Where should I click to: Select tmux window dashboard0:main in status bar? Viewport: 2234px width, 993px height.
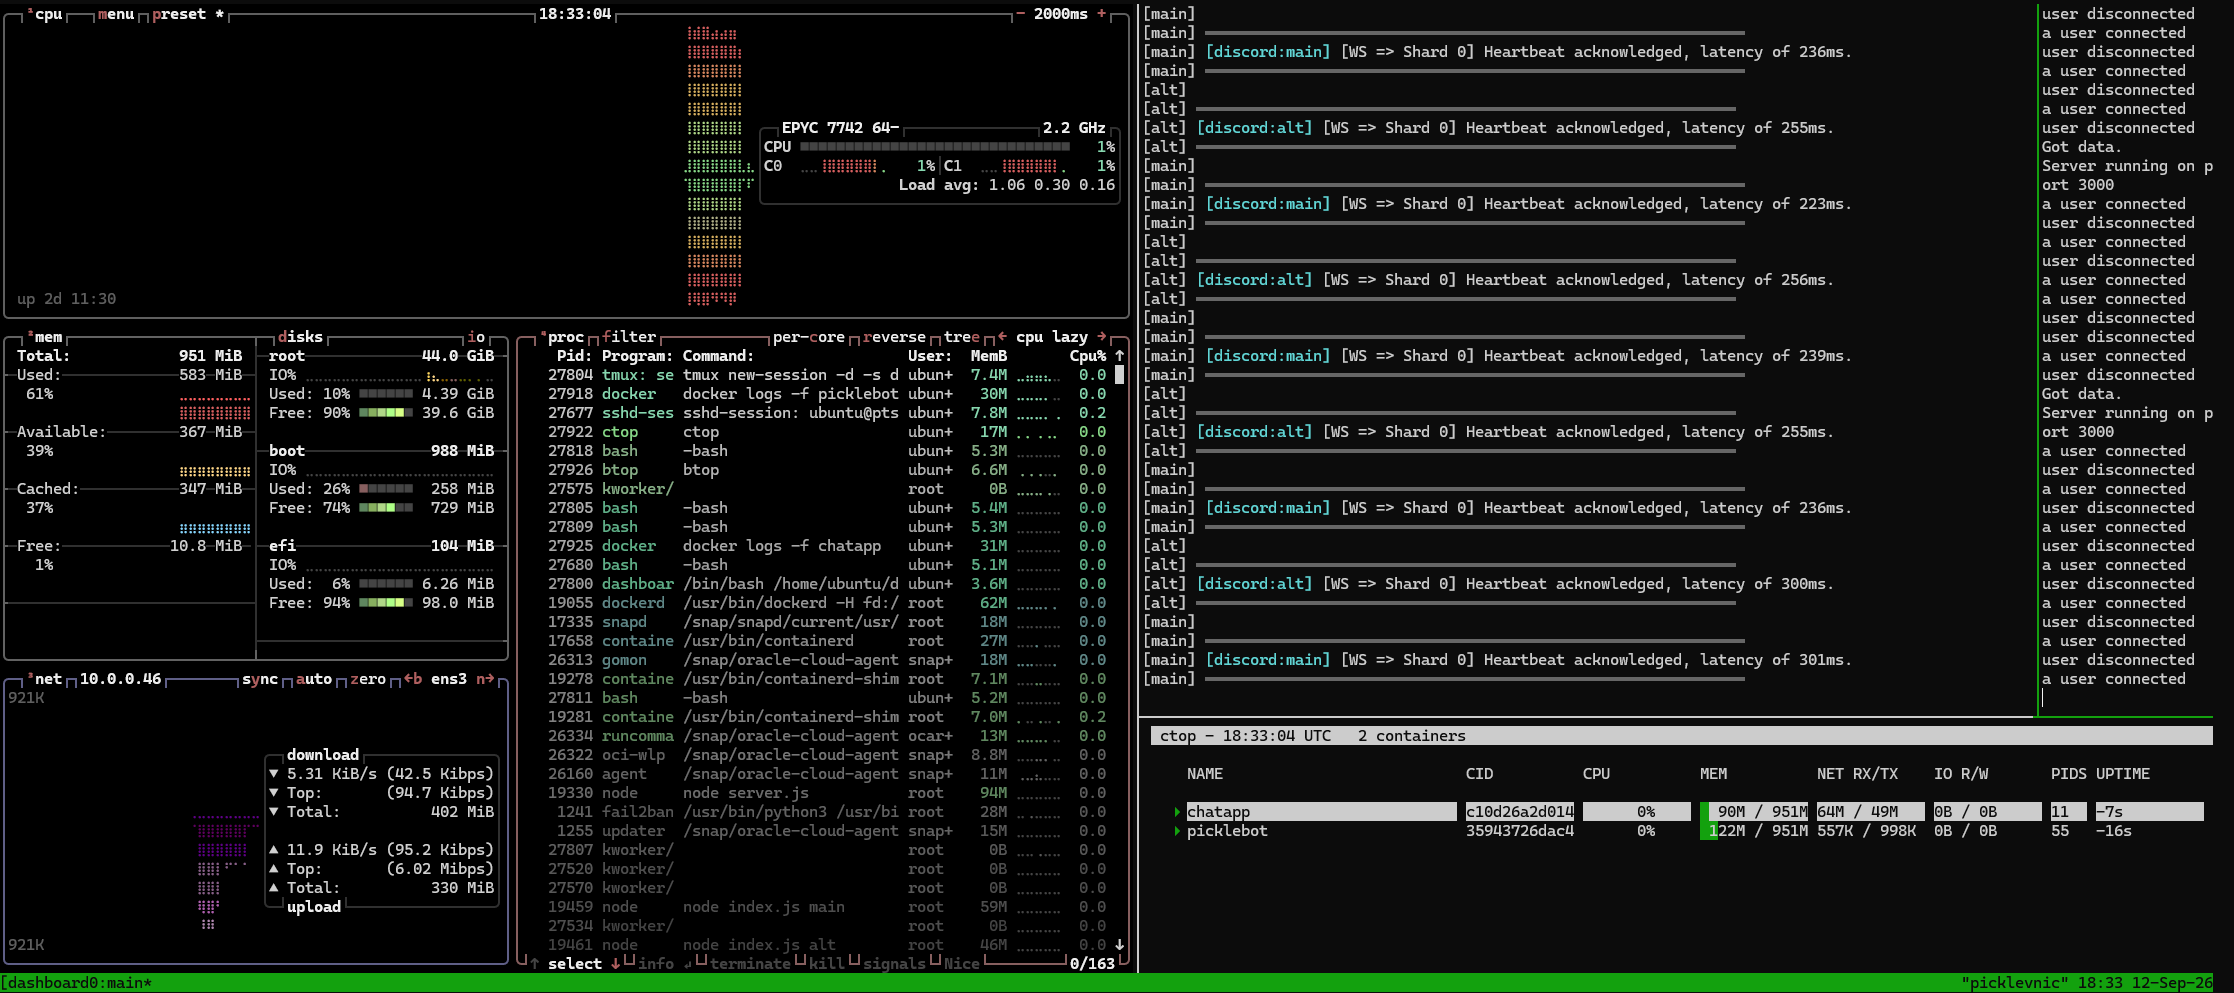tap(76, 983)
